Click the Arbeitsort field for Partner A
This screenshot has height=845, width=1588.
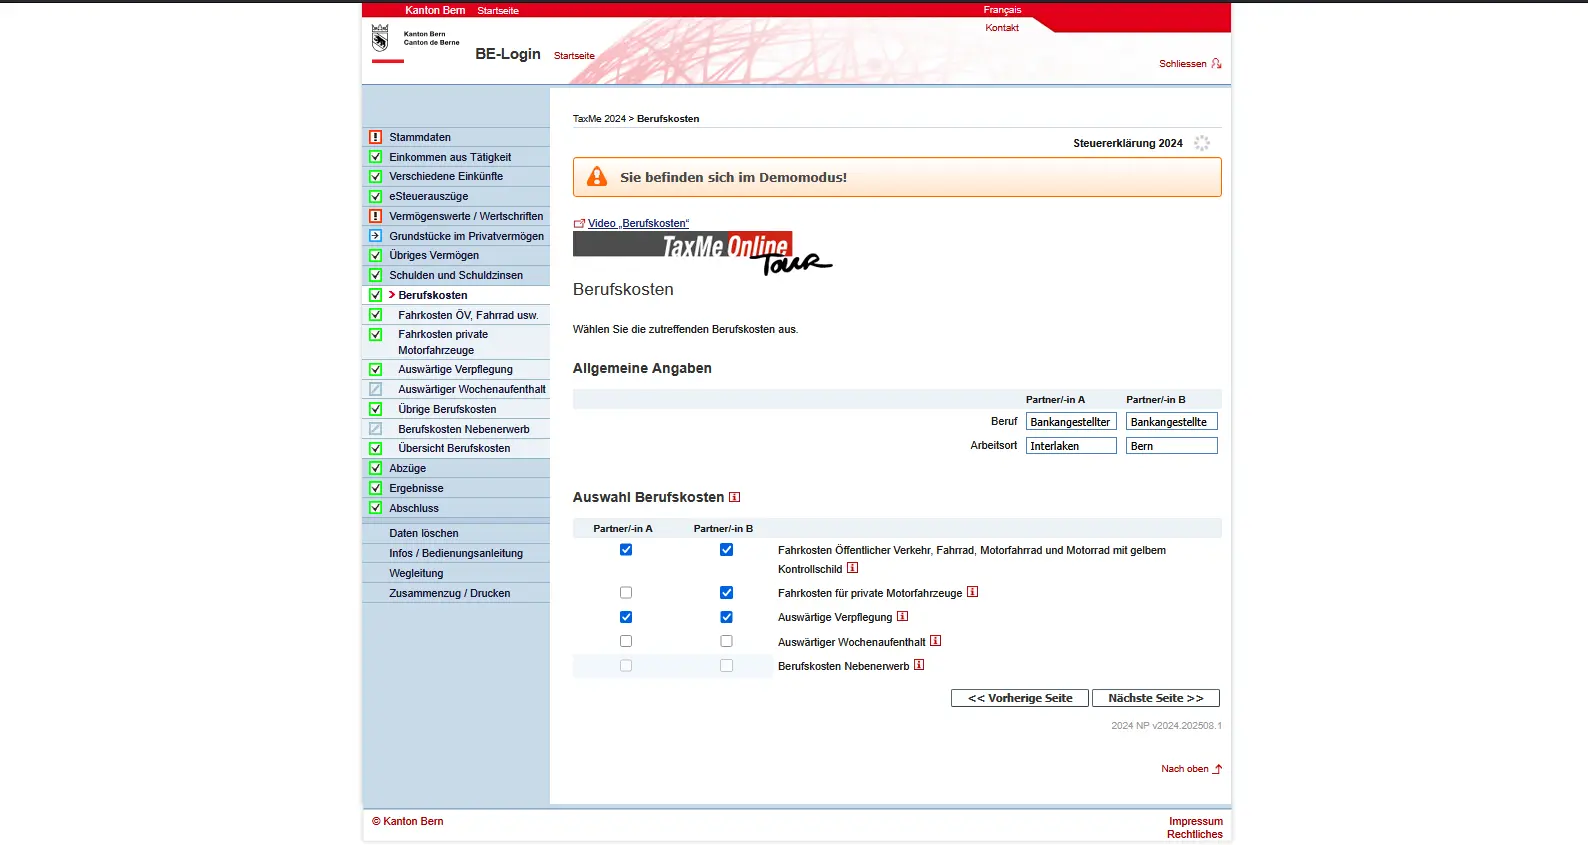click(x=1070, y=446)
